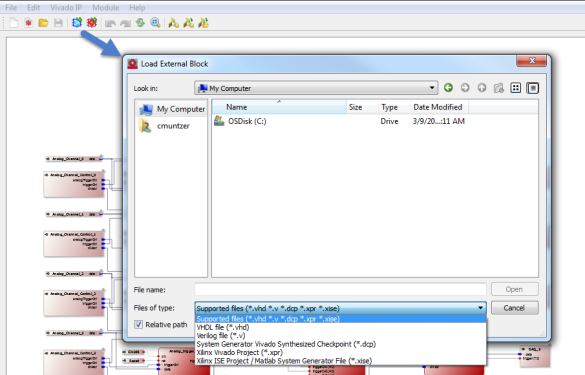The image size is (585, 375).
Task: Open the yellow folder toolbar icon
Action: pyautogui.click(x=43, y=23)
